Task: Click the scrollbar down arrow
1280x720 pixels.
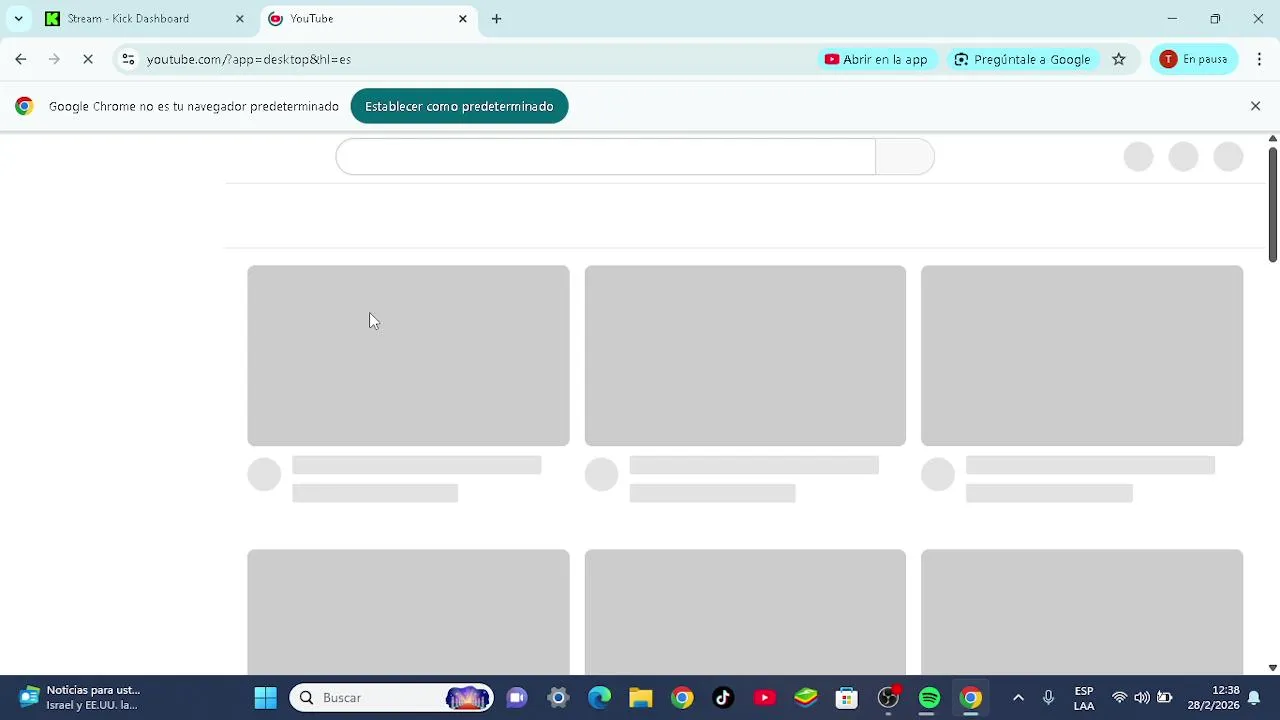Action: coord(1272,667)
